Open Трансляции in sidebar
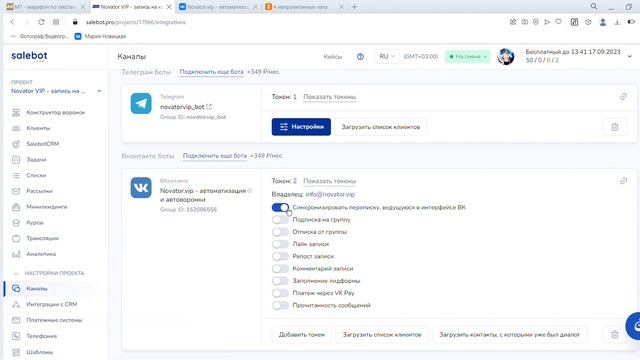The image size is (640, 360). (x=42, y=238)
